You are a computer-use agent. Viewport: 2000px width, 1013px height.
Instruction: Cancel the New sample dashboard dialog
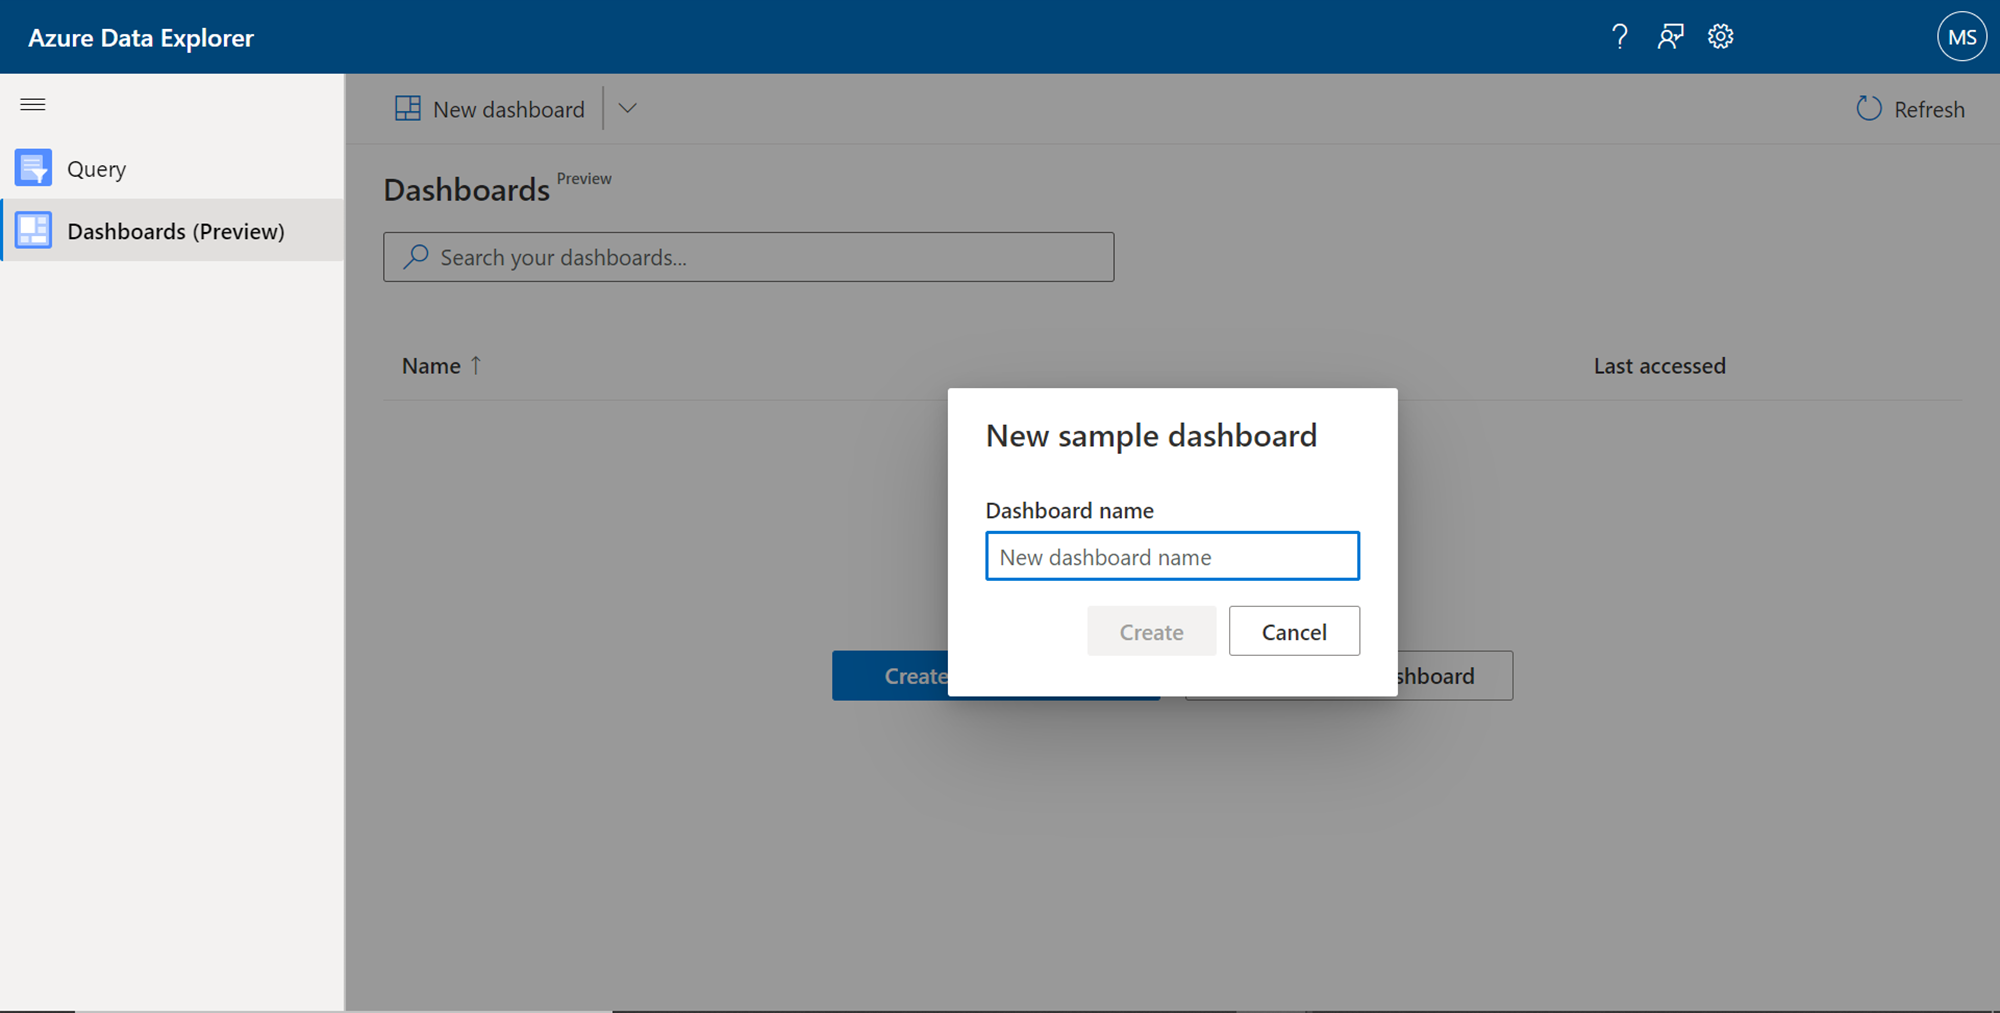[x=1294, y=631]
